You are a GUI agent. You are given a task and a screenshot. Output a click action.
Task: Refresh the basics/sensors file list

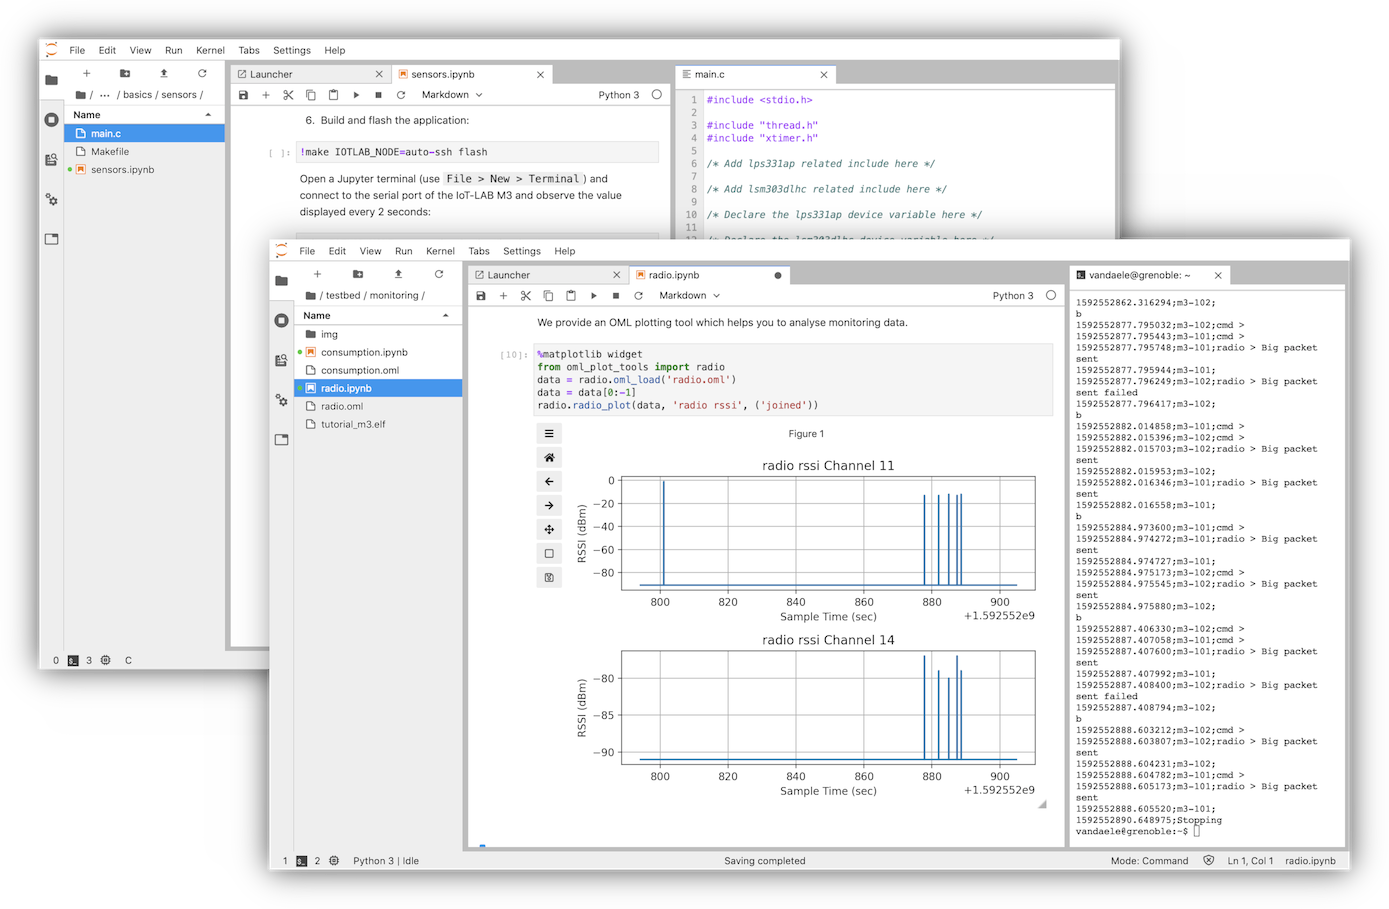(202, 73)
